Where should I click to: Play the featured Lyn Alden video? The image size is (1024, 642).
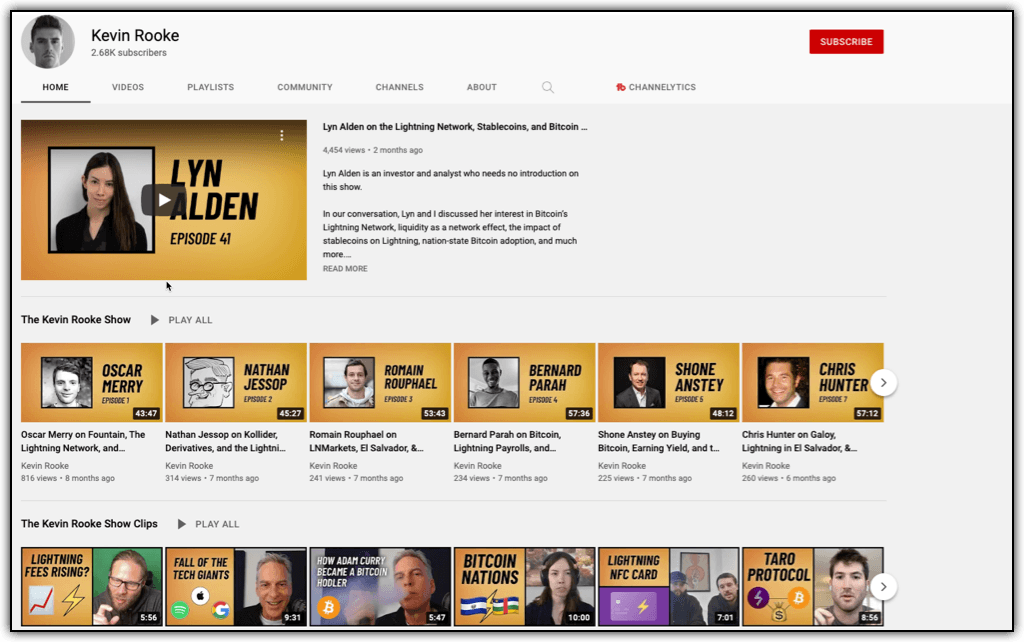pos(164,200)
